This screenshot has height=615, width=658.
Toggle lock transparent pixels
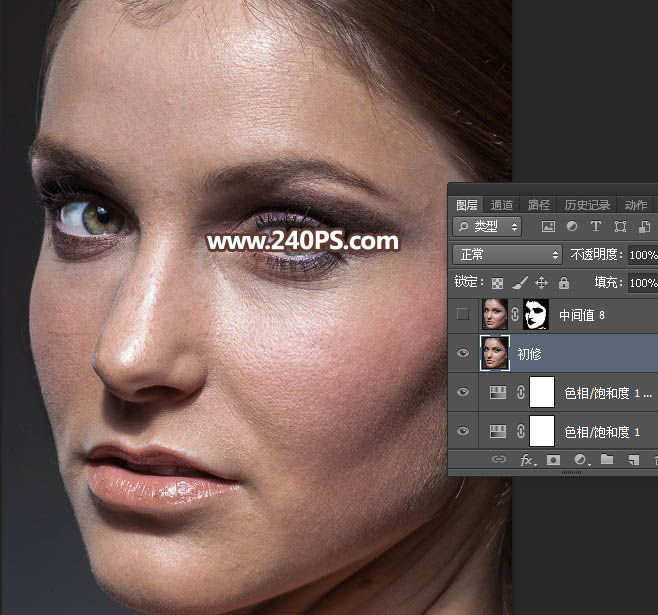point(499,283)
